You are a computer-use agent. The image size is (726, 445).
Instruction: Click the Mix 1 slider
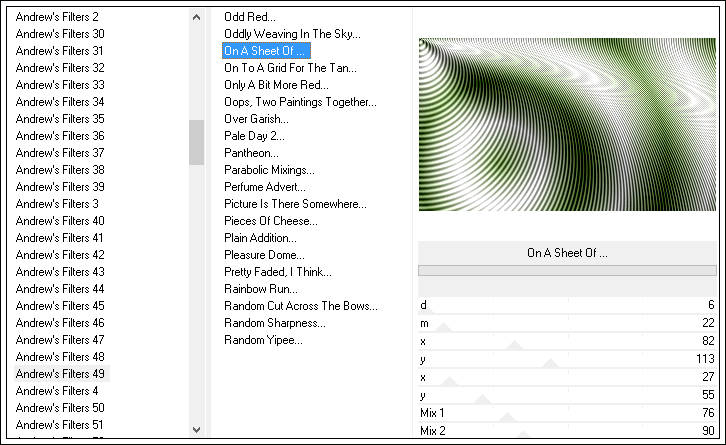(x=567, y=413)
